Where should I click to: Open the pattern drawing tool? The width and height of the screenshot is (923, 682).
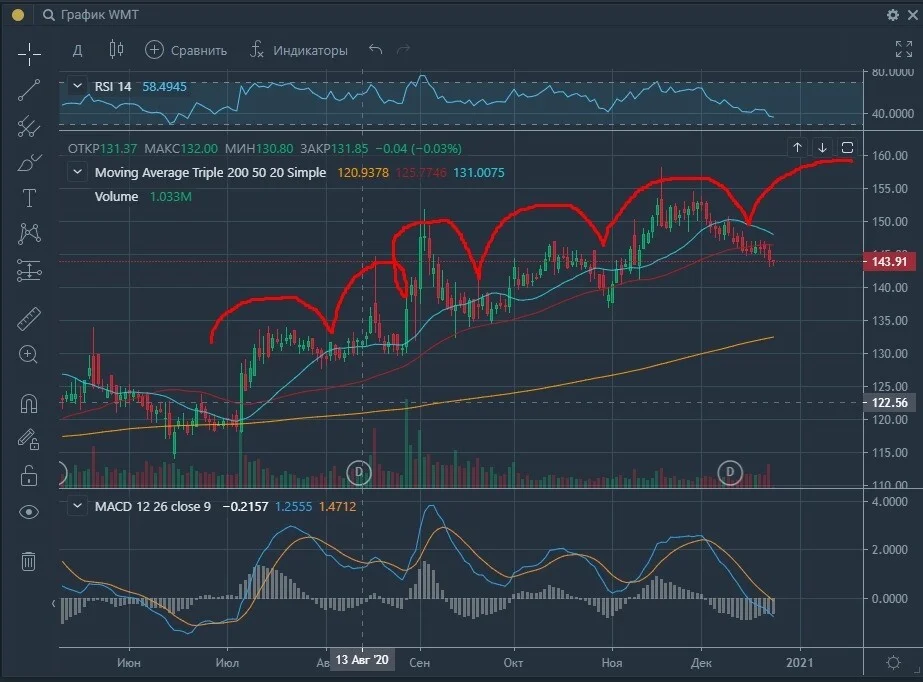tap(29, 234)
